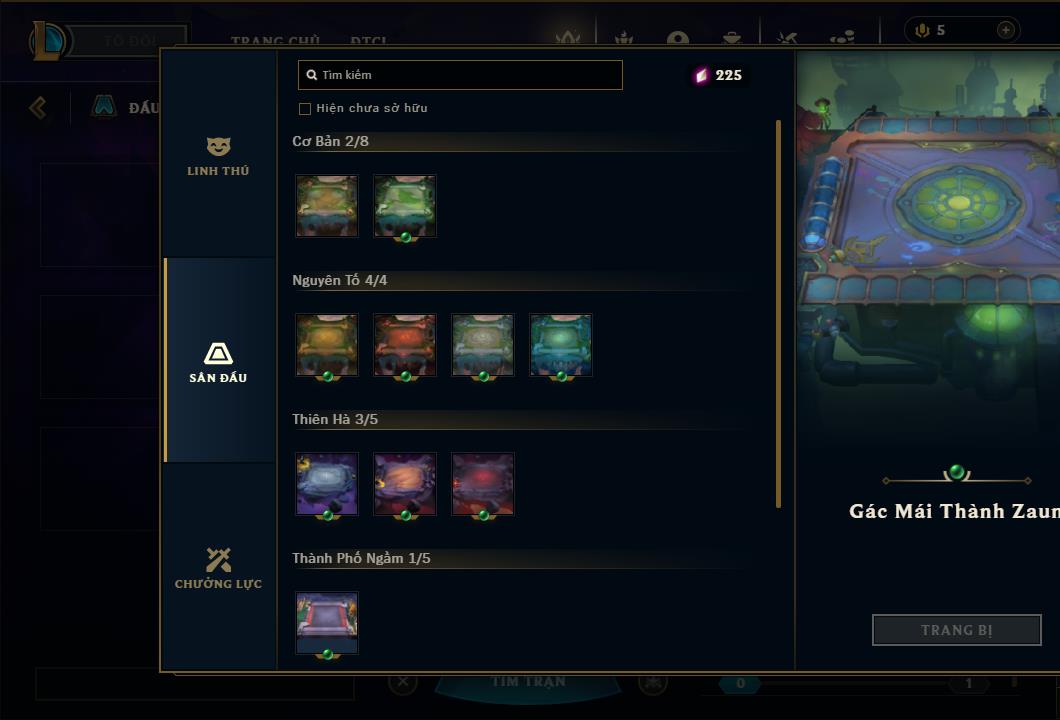
Task: Choose the teal Nguyên Tố arena thumbnail
Action: coord(560,345)
